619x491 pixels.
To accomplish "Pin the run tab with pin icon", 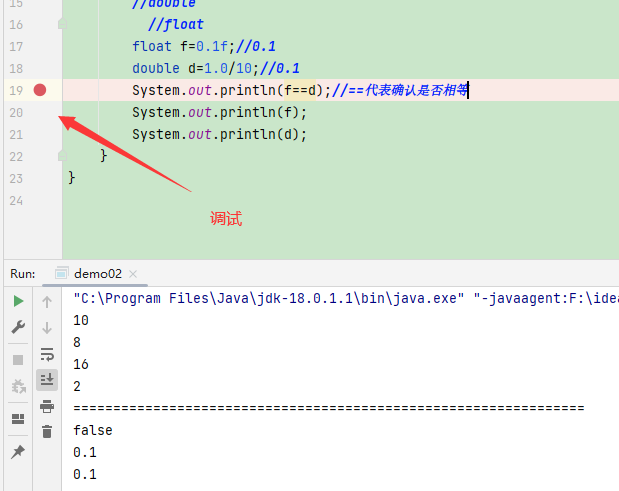I will [x=18, y=452].
